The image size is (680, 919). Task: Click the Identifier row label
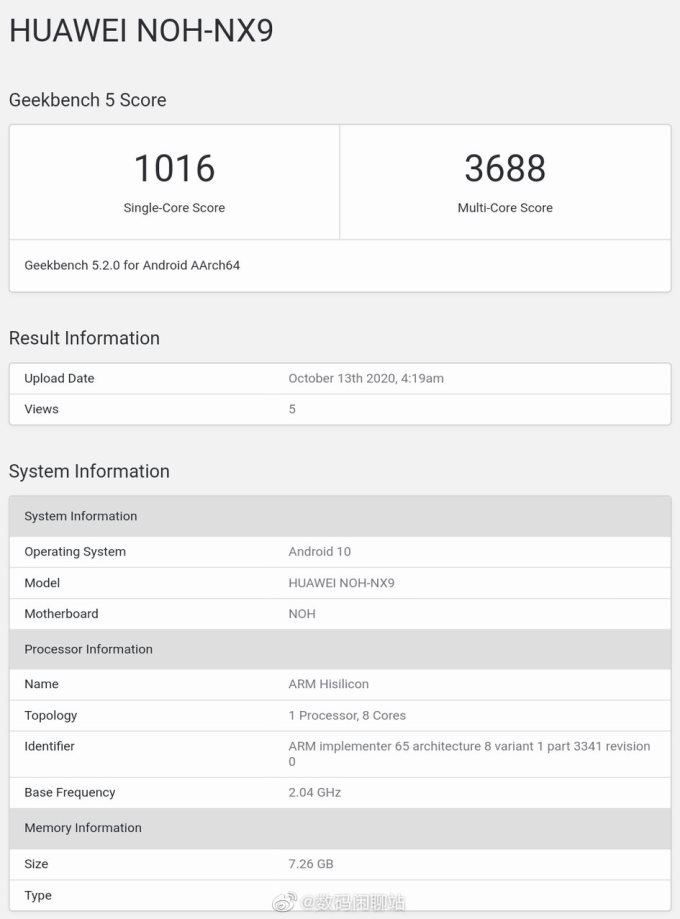(49, 746)
